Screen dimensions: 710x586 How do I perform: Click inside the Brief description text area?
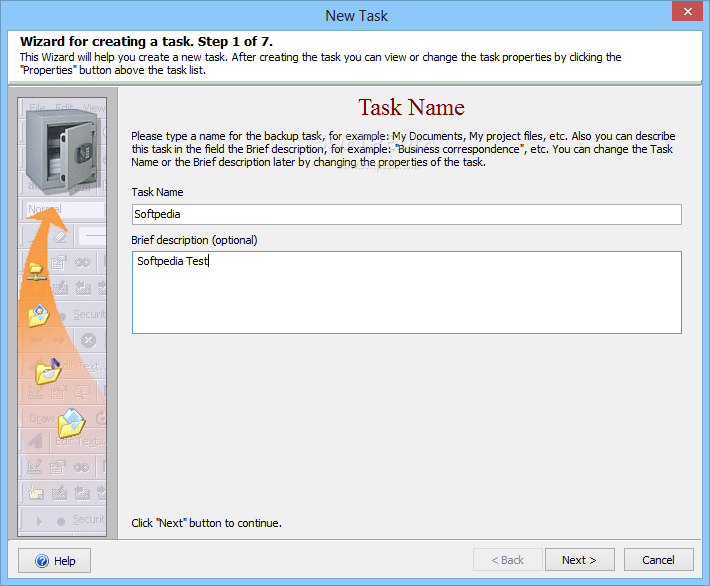(407, 293)
